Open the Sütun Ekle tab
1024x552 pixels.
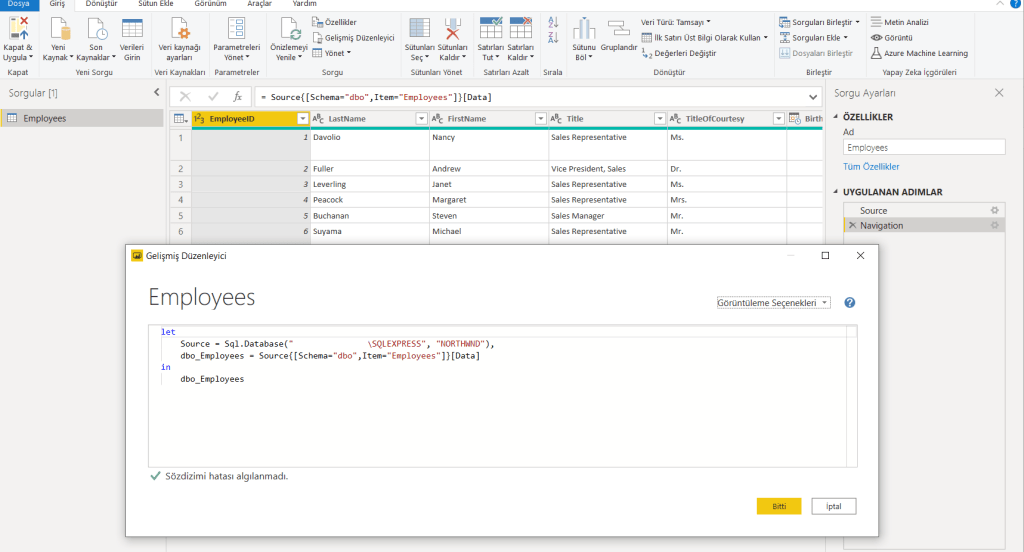click(x=155, y=5)
